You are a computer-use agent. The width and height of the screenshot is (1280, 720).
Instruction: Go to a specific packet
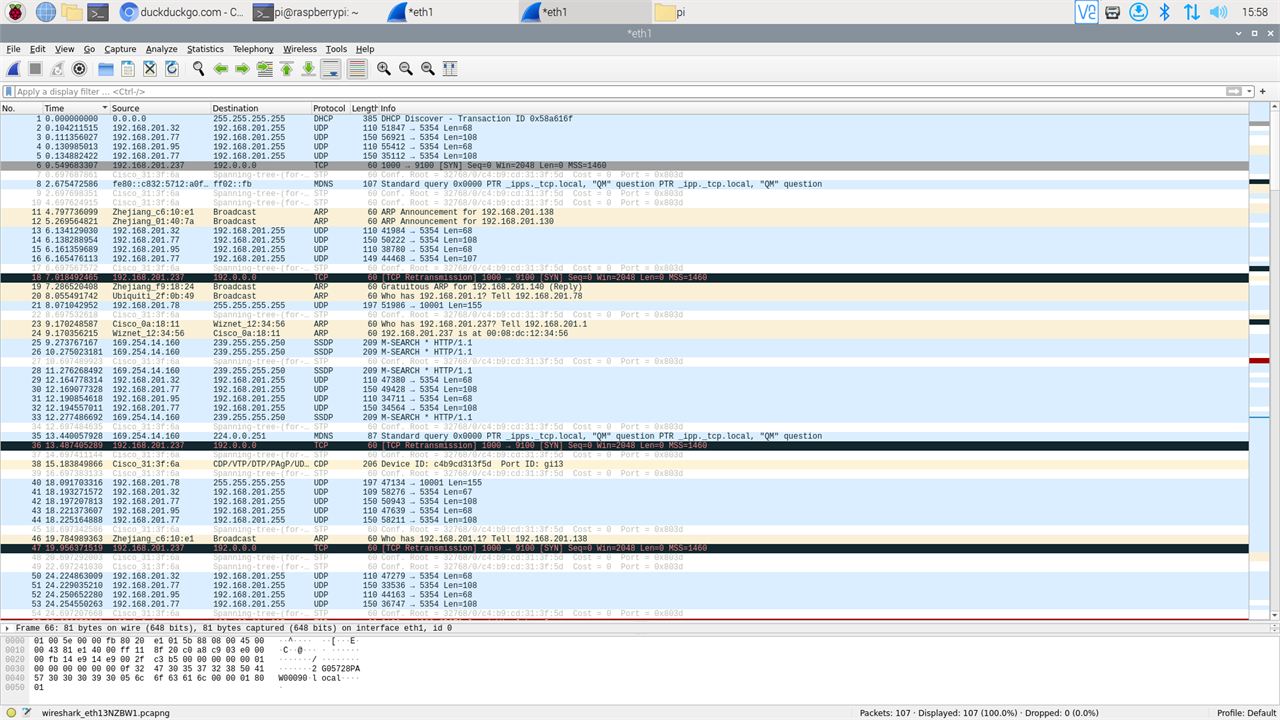click(x=264, y=69)
